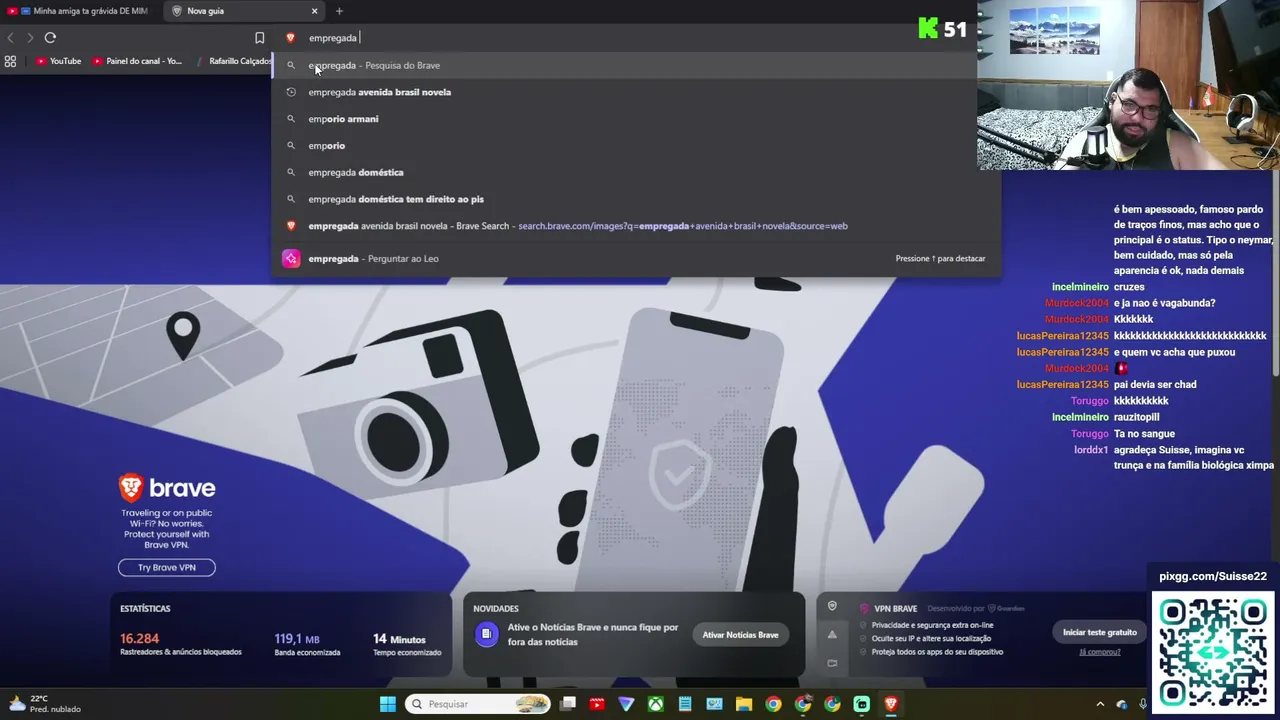
Task: Click the taskbar Pesquisar search box
Action: point(477,704)
